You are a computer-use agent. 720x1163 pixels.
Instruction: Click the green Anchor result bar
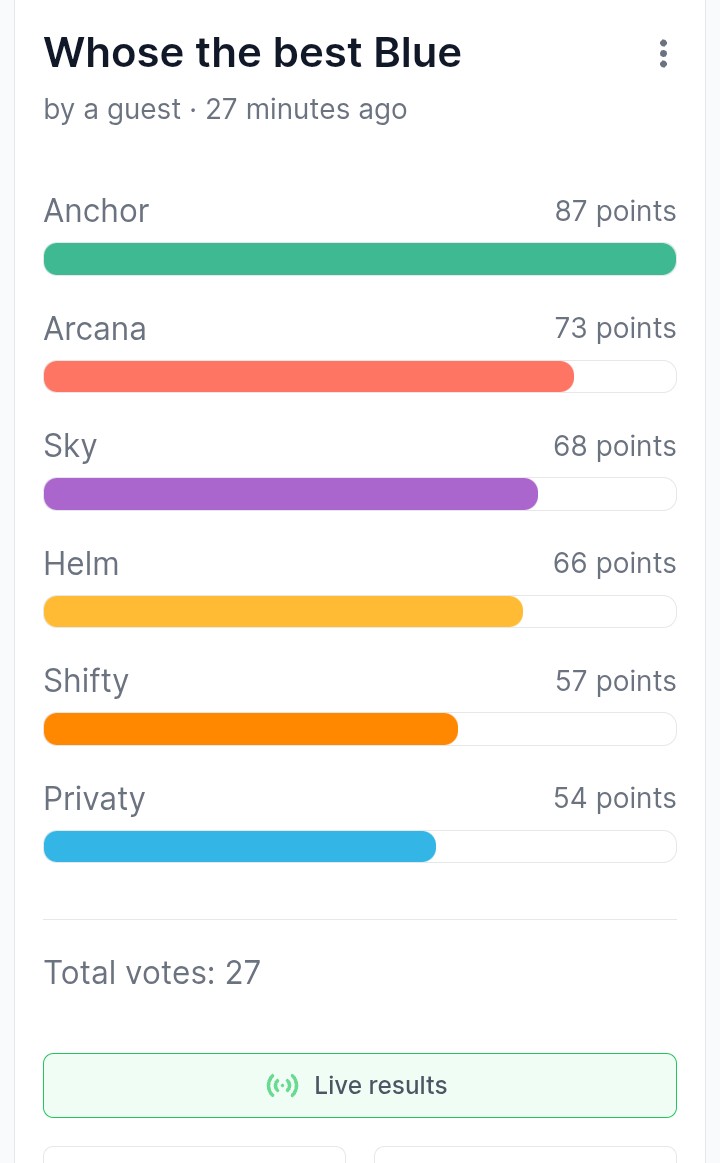click(x=360, y=259)
